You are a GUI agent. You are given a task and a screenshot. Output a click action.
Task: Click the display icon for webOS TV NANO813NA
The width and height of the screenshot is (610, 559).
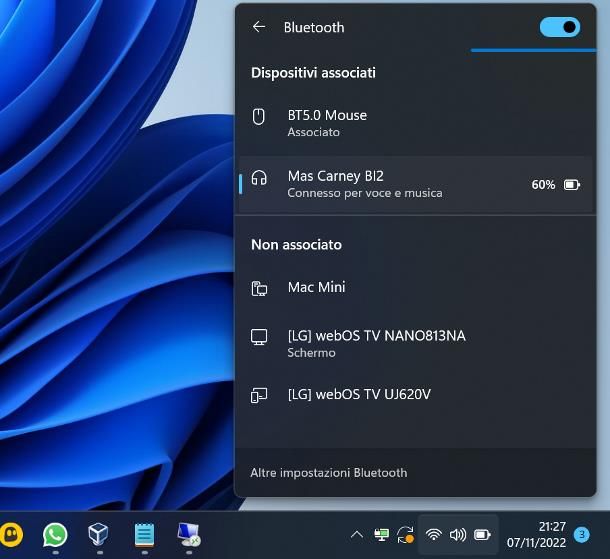tap(259, 337)
